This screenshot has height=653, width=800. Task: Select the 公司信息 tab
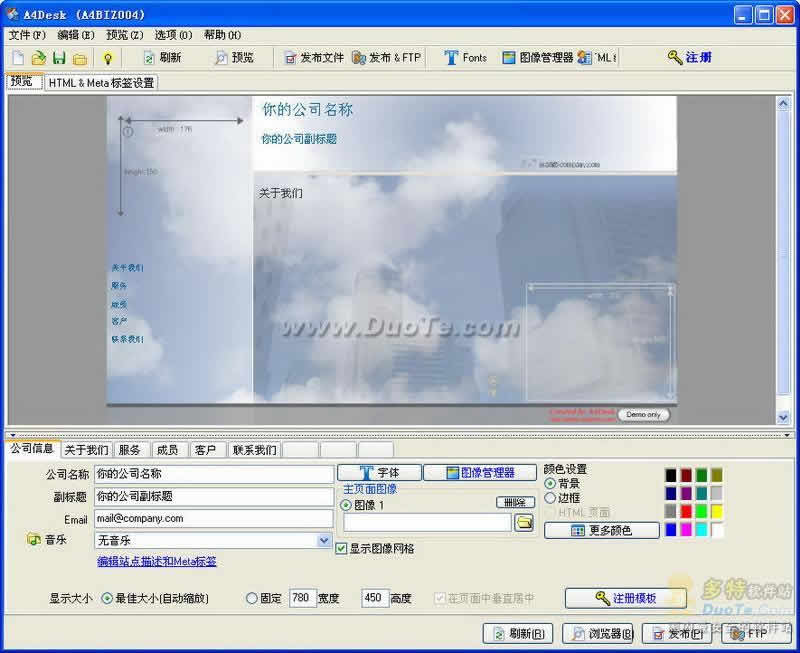click(32, 448)
